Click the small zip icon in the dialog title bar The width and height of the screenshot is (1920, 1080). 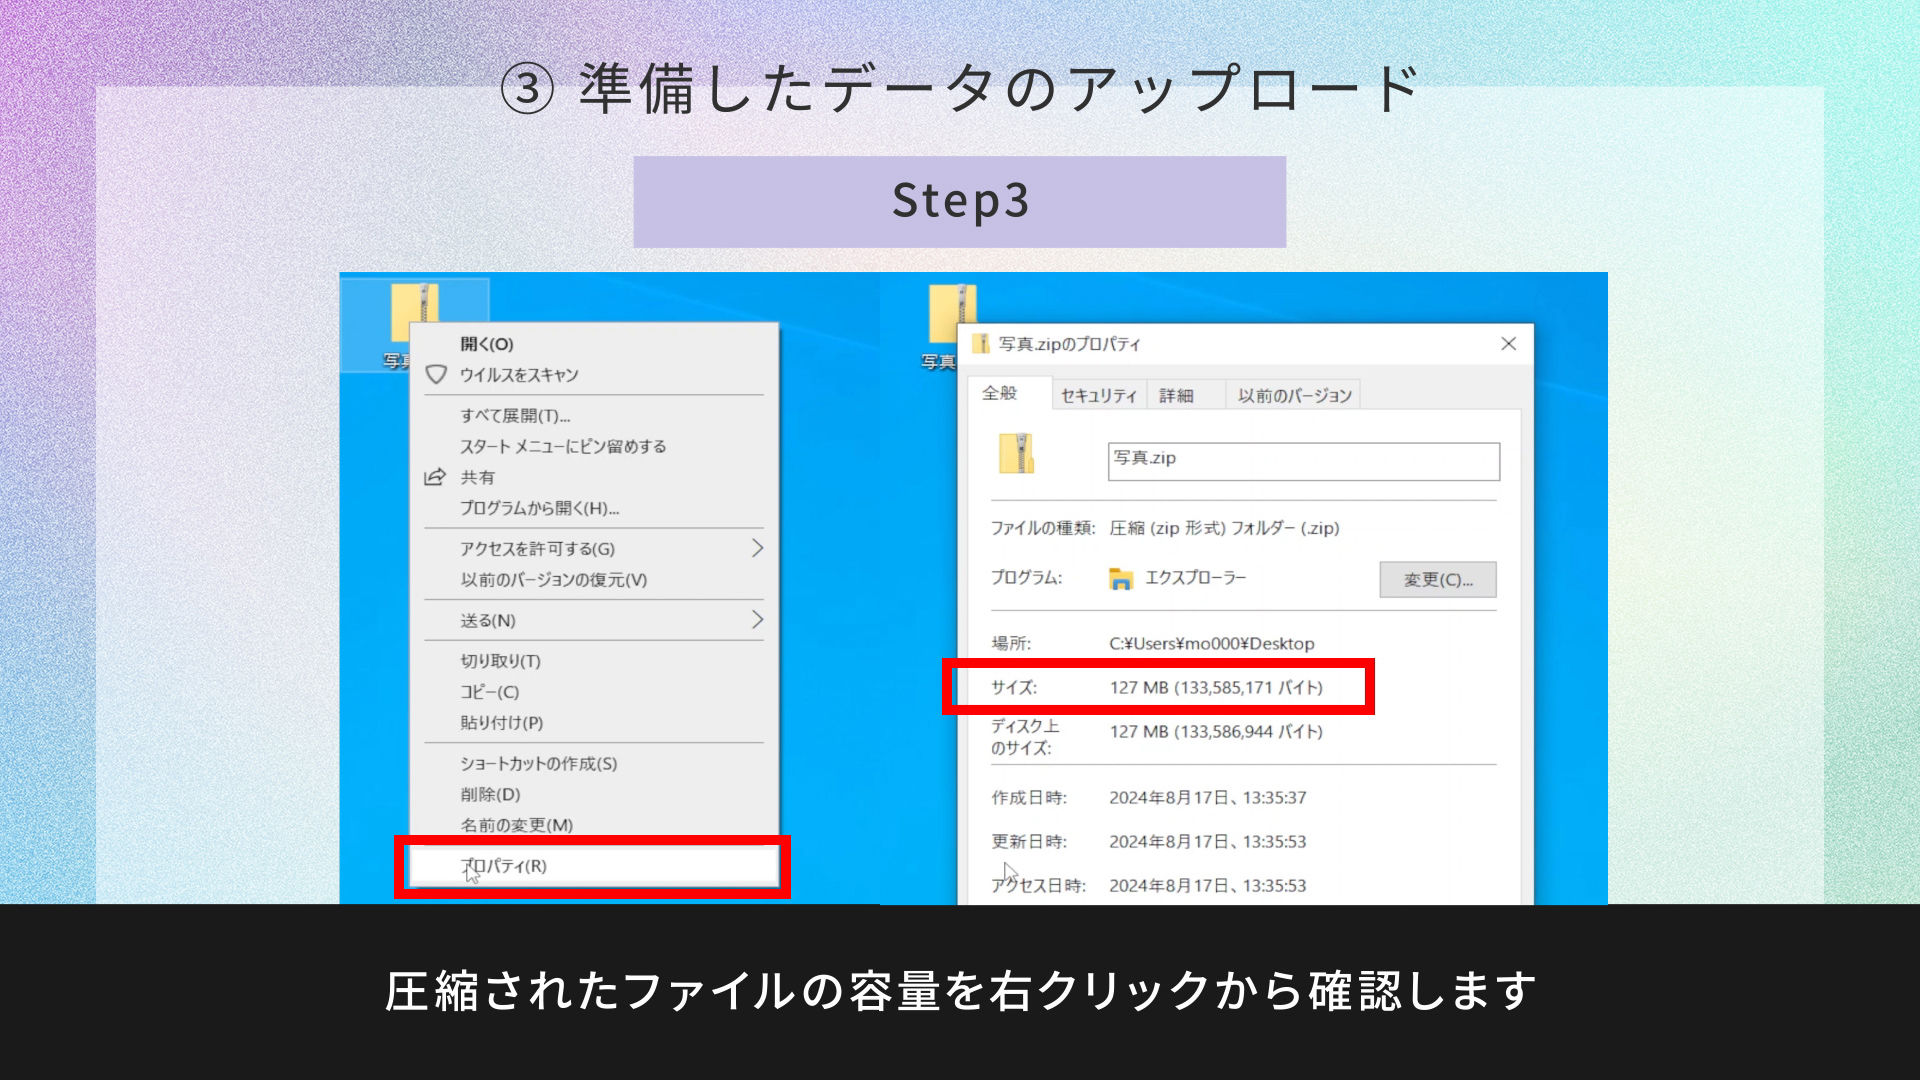coord(983,344)
